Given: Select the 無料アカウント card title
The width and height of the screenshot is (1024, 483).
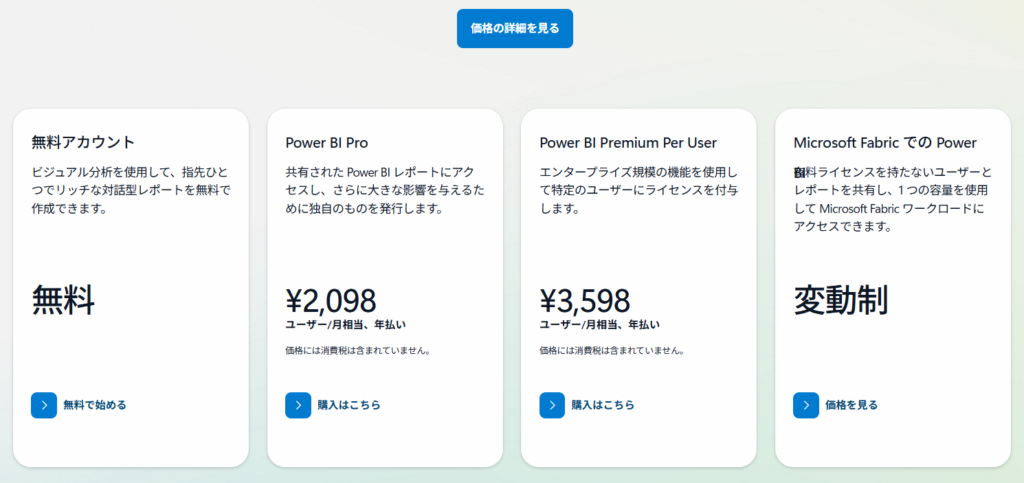Looking at the screenshot, I should pyautogui.click(x=83, y=142).
